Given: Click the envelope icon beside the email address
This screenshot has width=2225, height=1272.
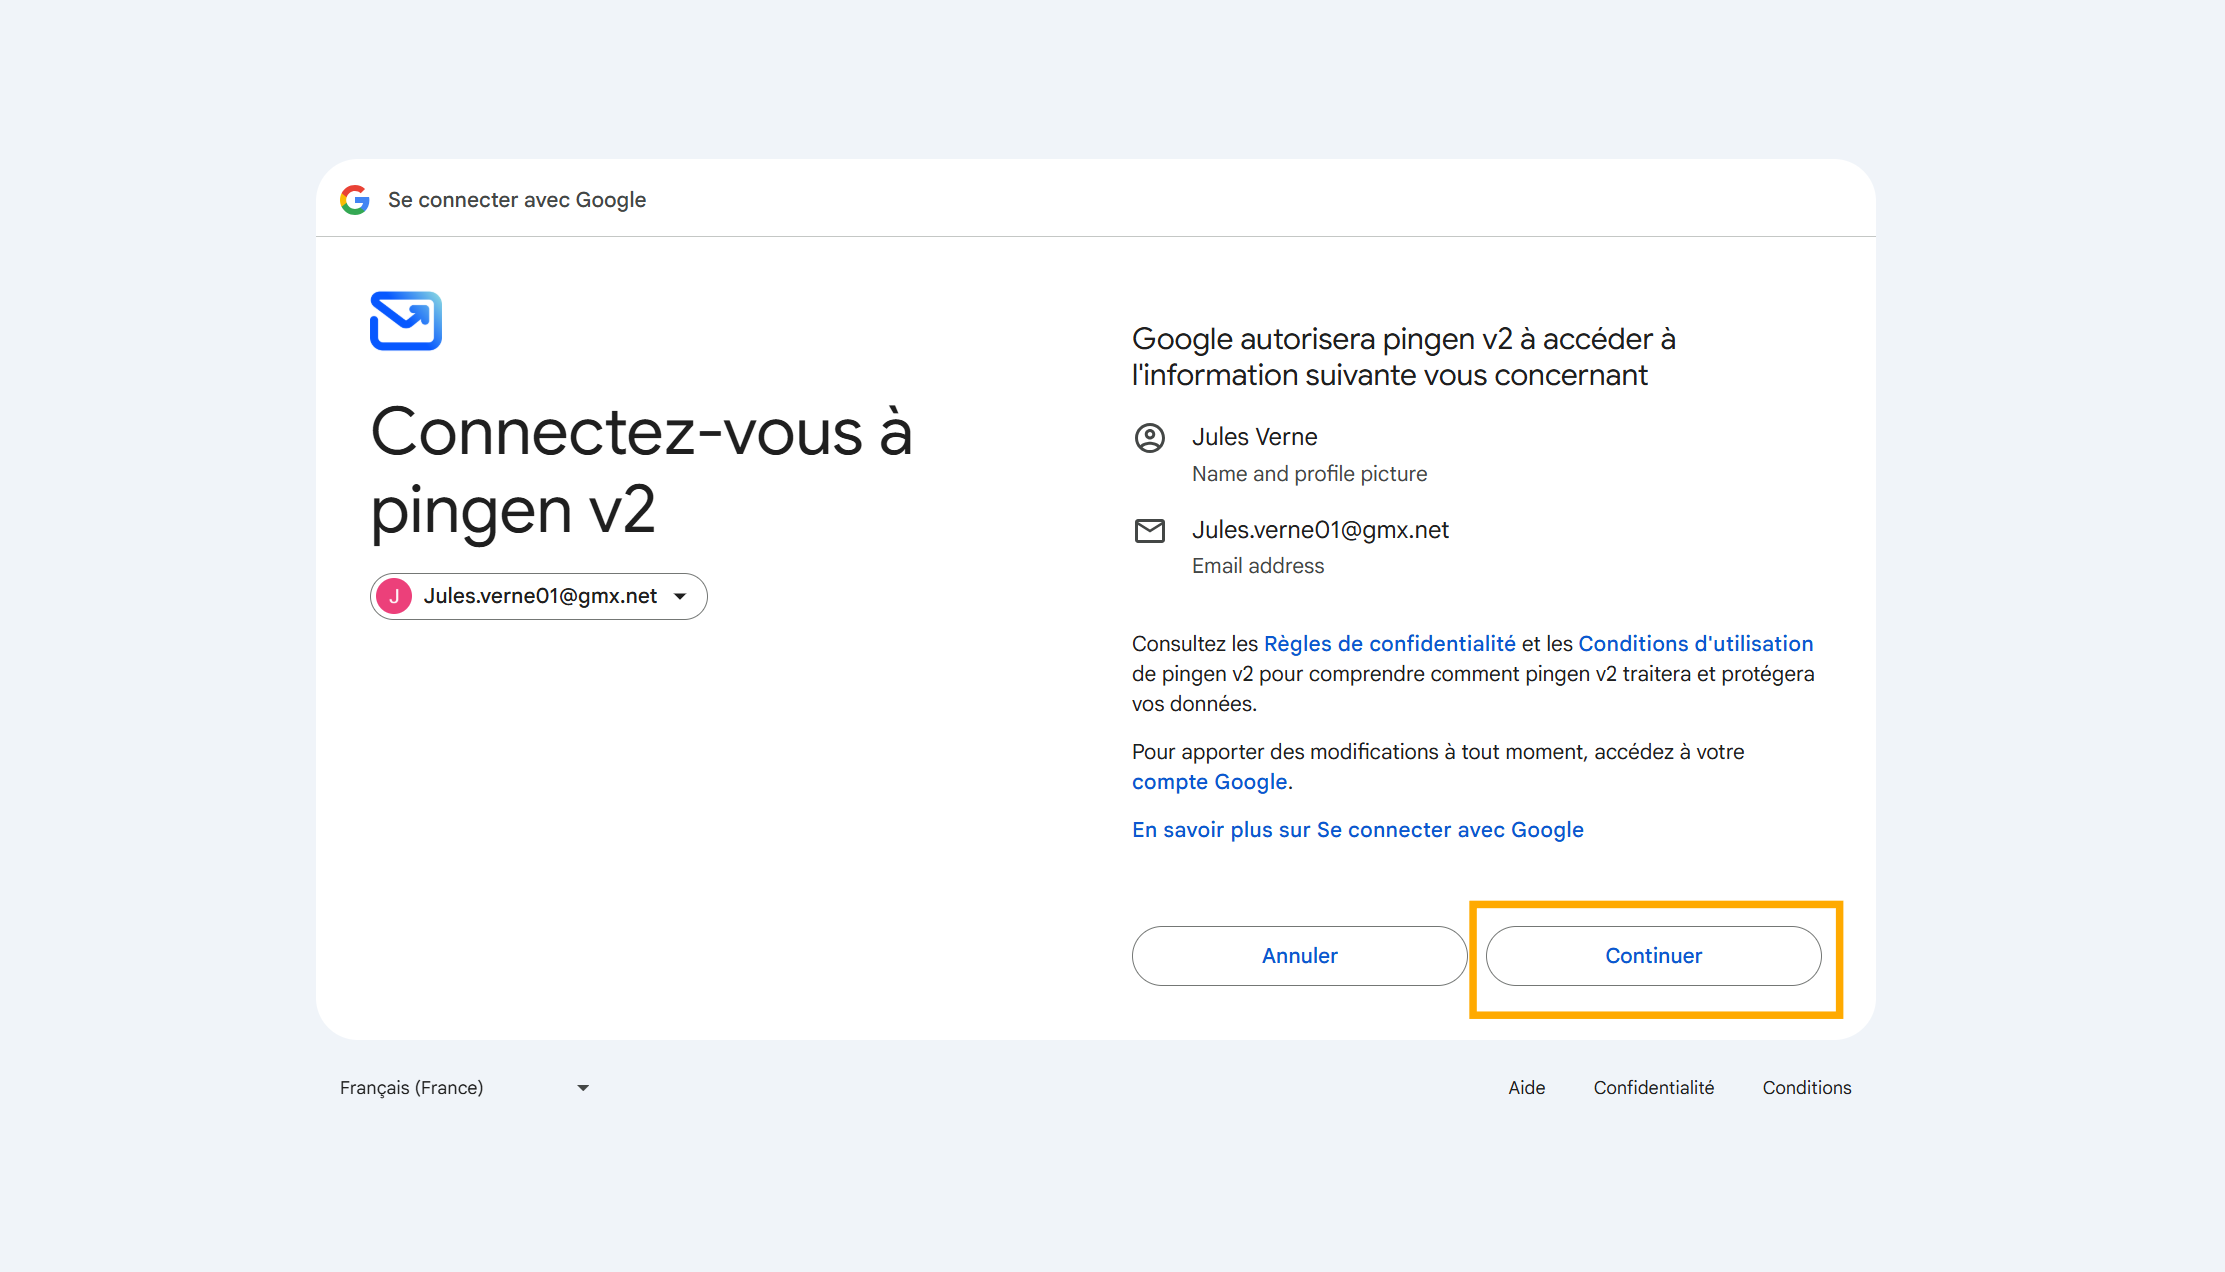Looking at the screenshot, I should (1150, 531).
